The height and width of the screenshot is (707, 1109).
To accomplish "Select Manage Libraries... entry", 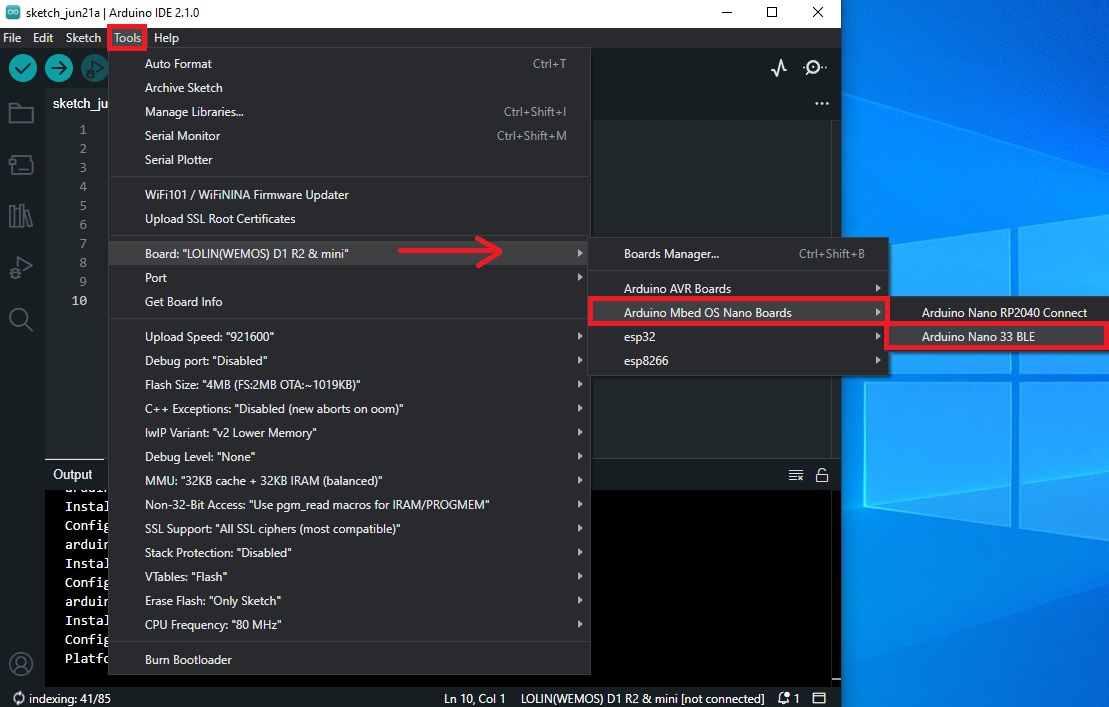I will 349,112.
